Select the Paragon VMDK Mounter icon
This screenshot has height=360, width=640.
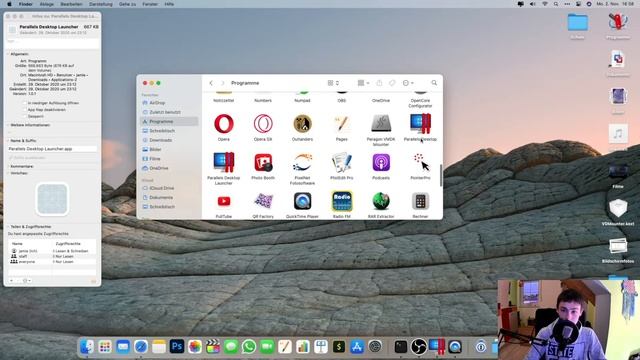pyautogui.click(x=381, y=124)
